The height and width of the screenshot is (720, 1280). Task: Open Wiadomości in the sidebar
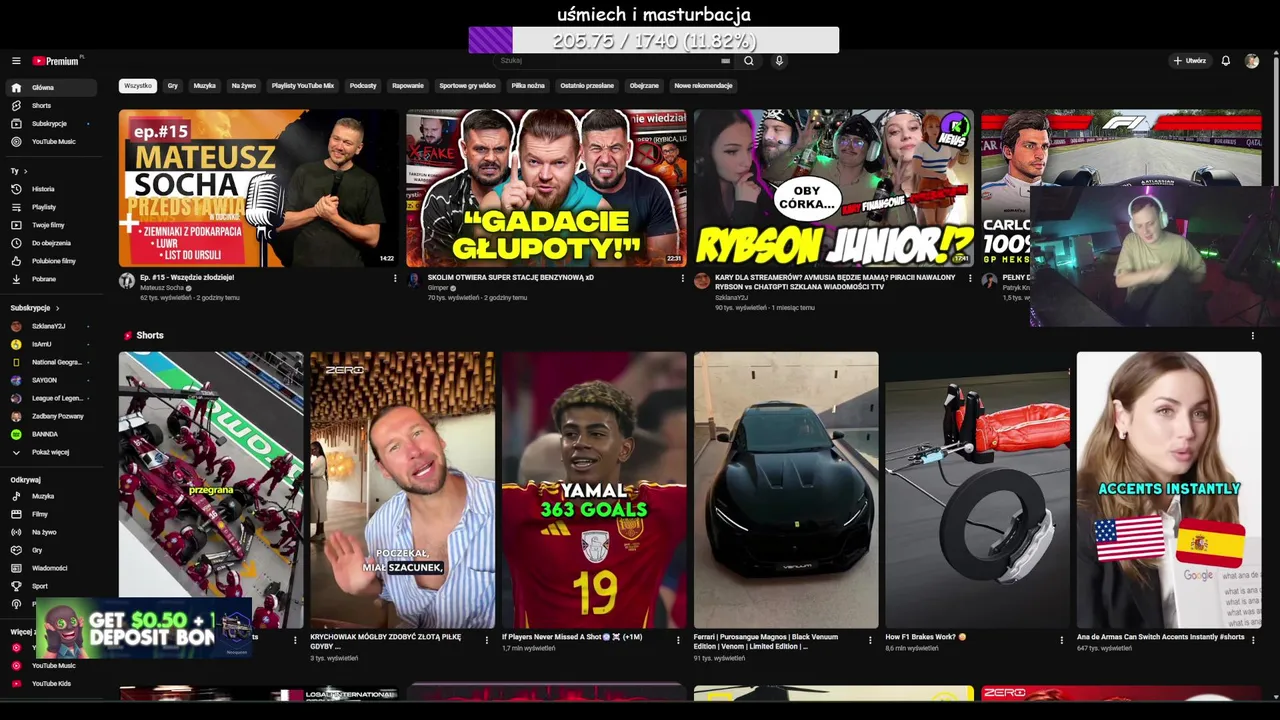coord(52,568)
